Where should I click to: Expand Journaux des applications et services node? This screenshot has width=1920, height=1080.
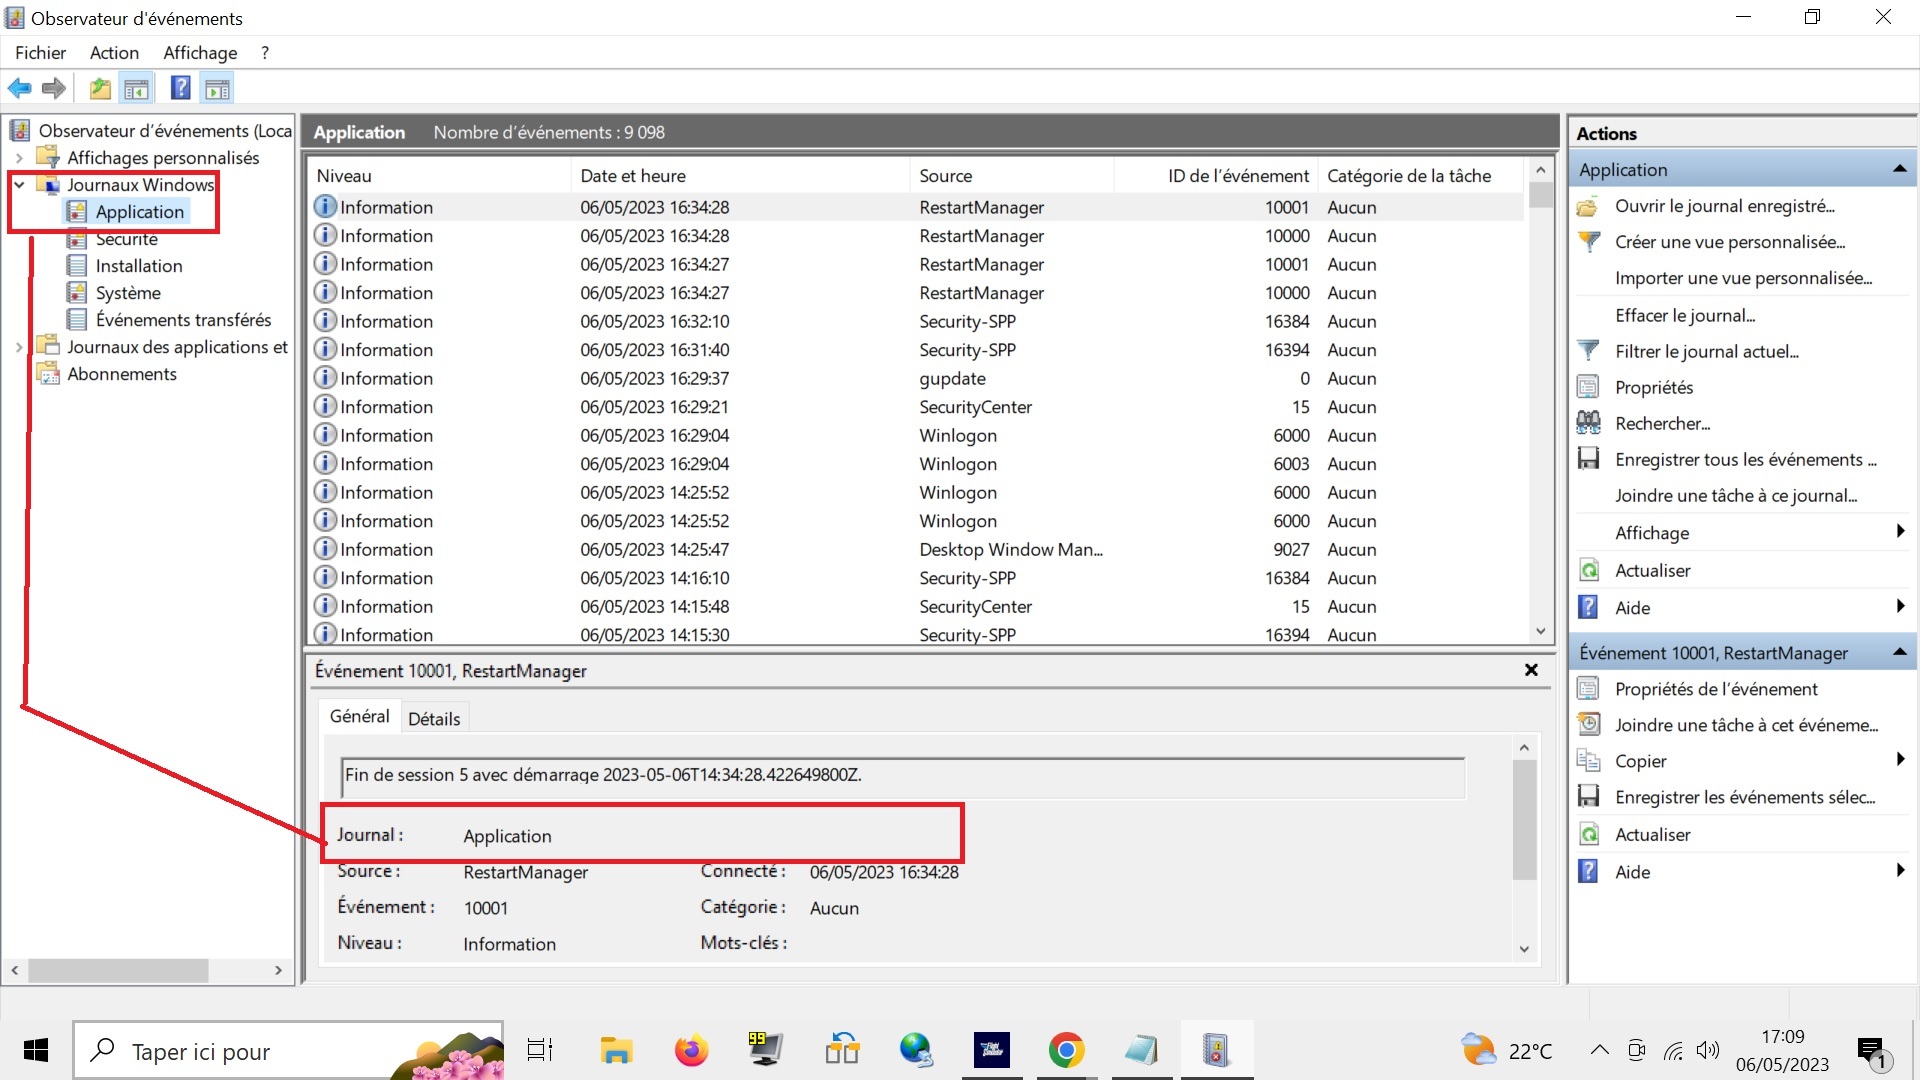point(19,347)
